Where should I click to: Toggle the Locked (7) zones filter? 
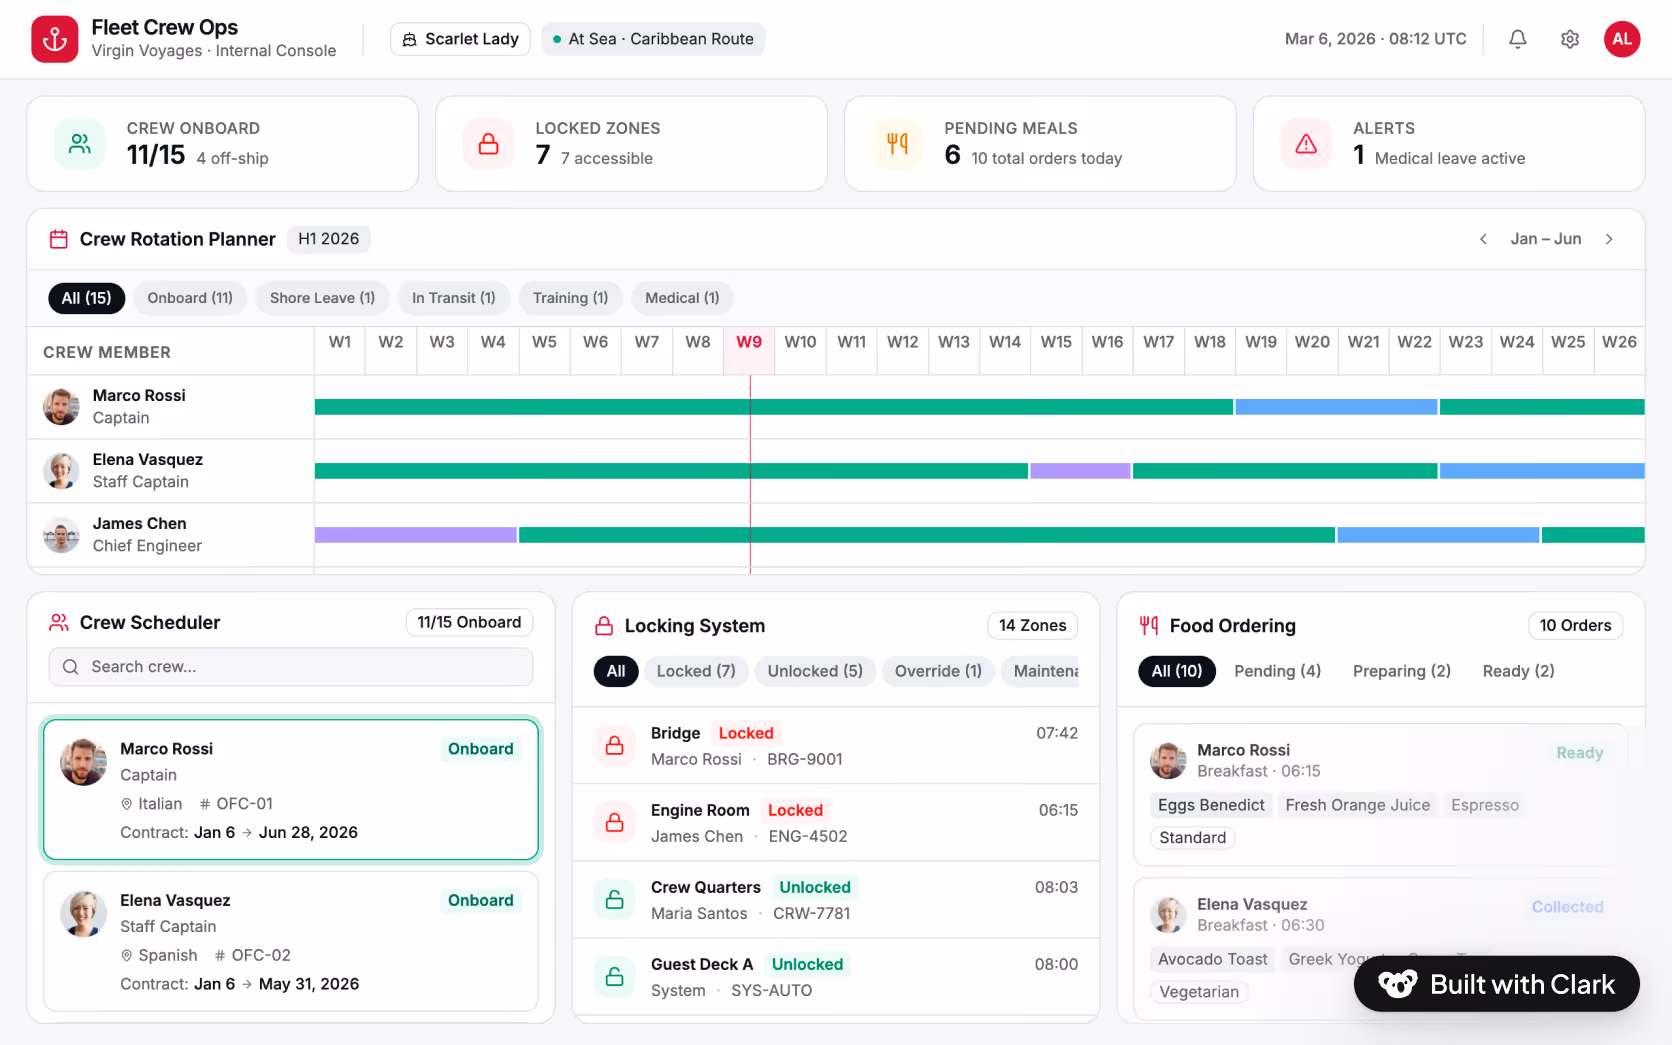point(695,671)
